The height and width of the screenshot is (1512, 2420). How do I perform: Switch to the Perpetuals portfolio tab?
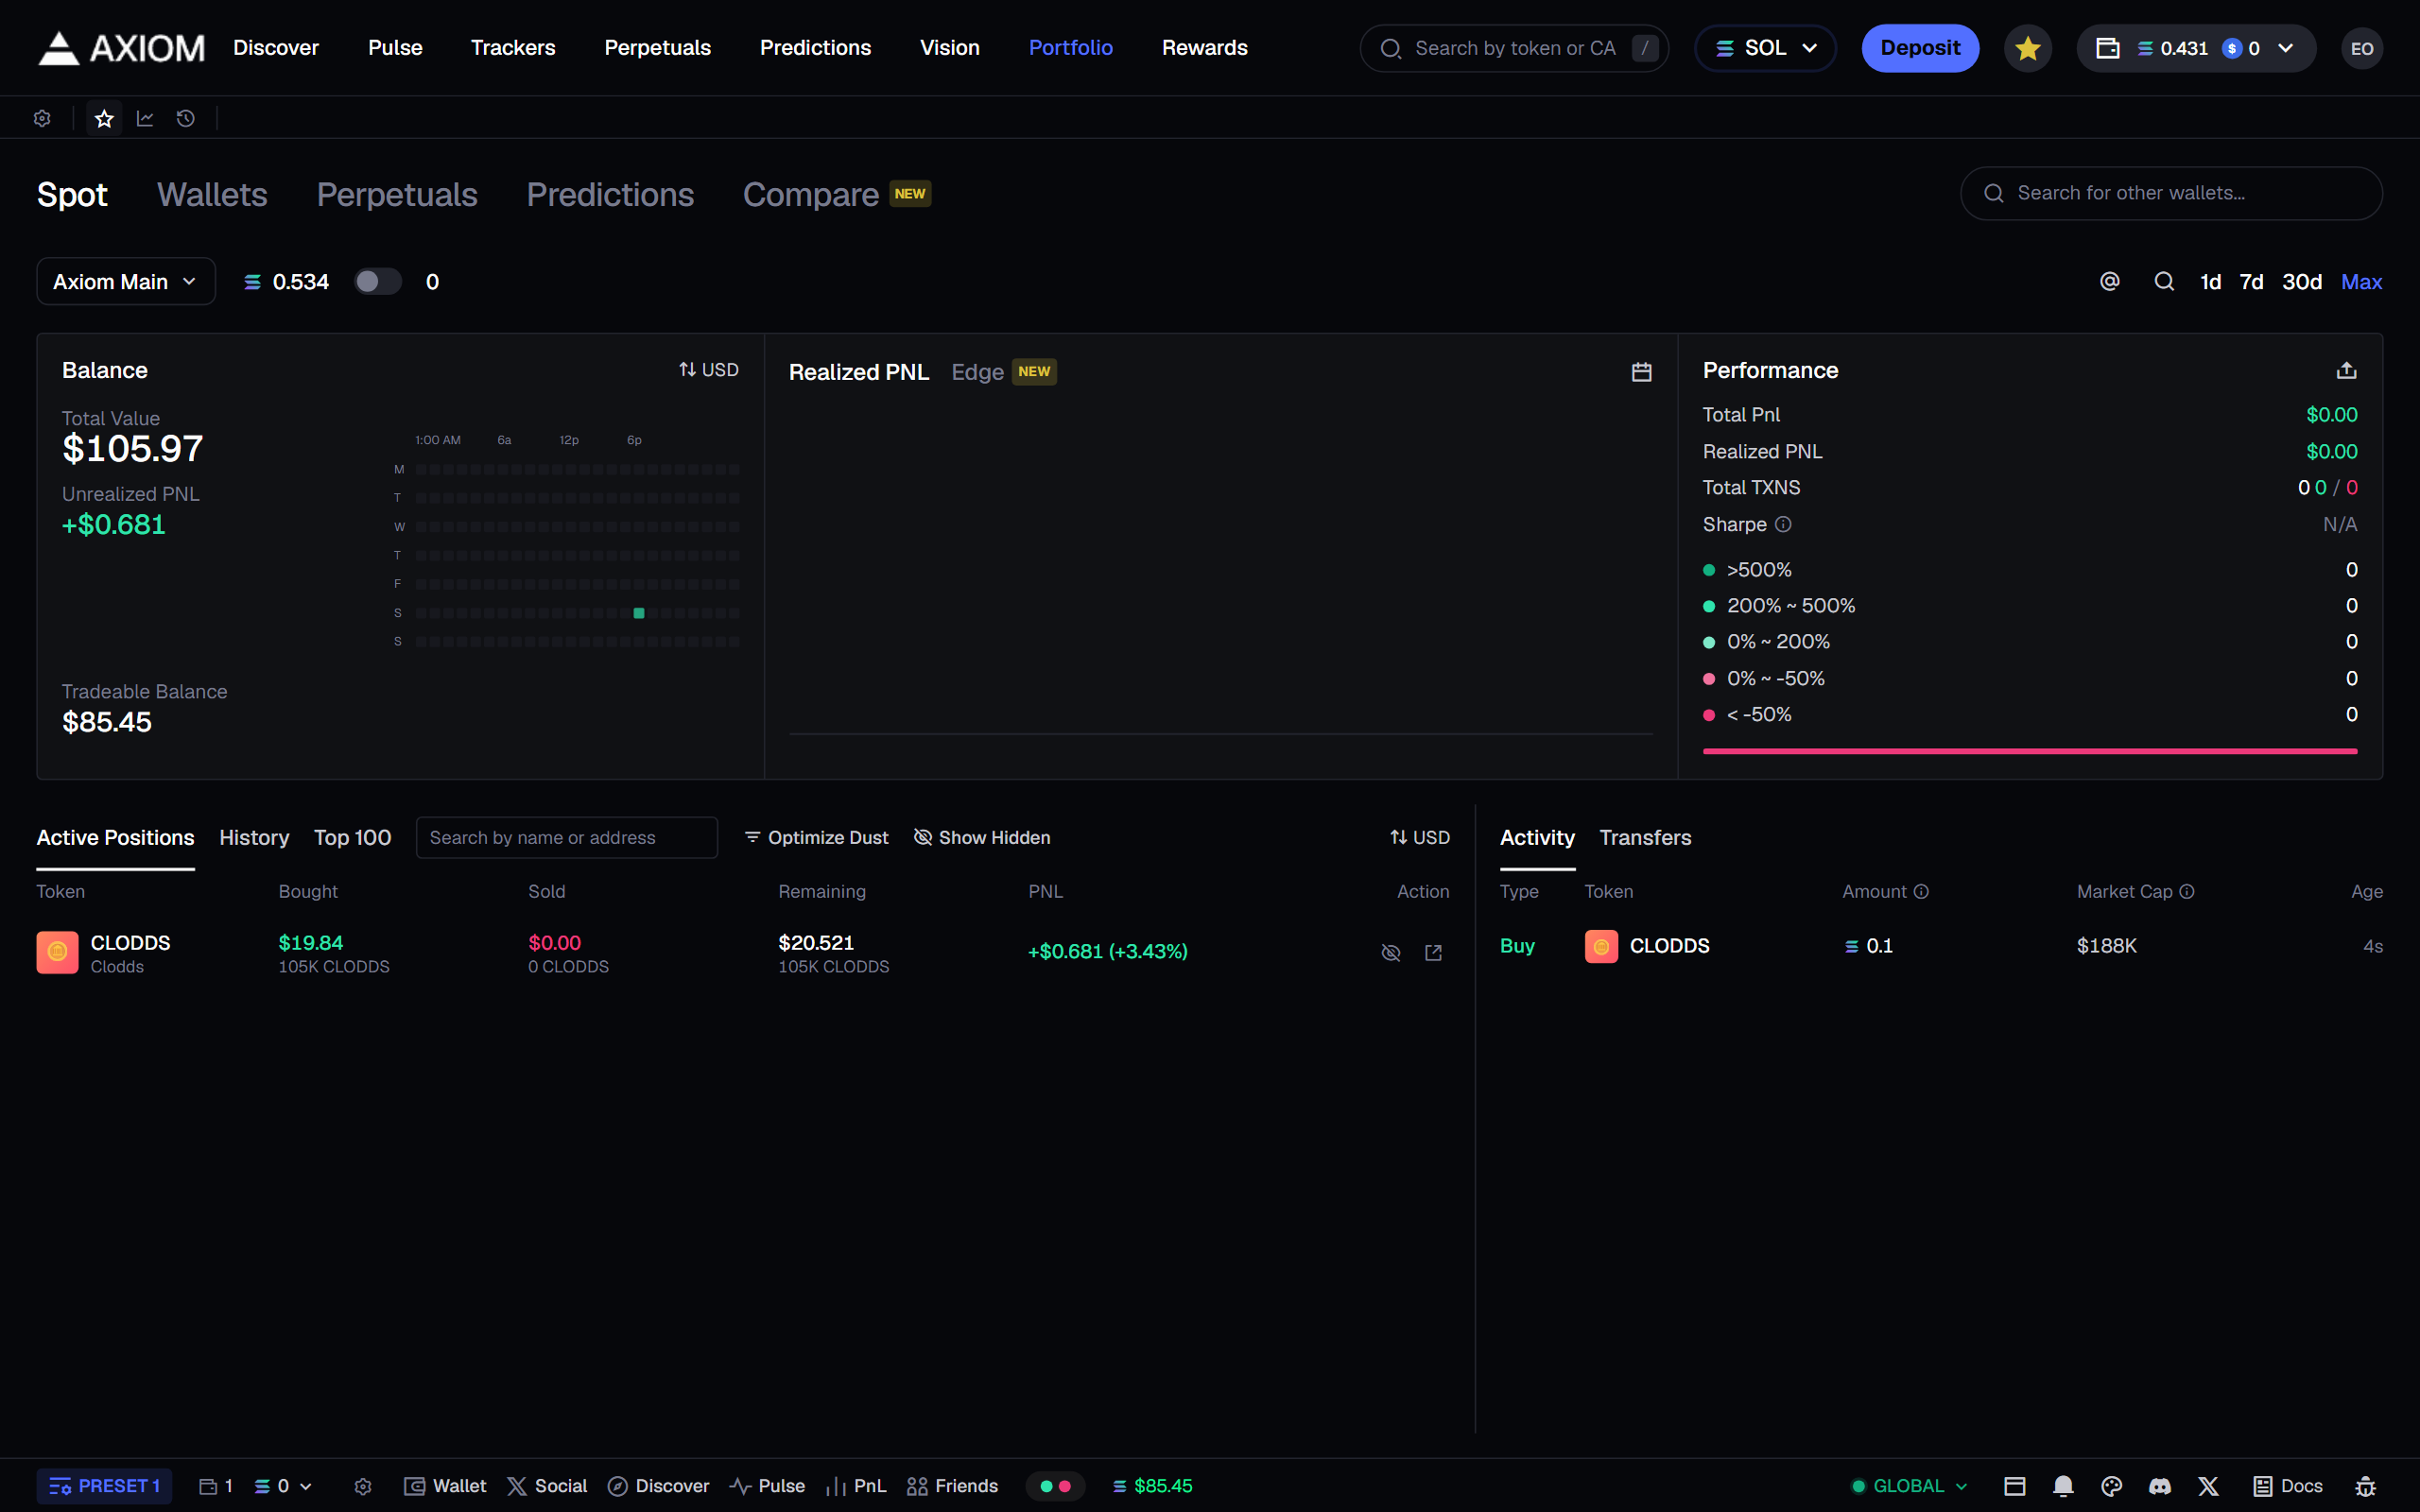(397, 194)
